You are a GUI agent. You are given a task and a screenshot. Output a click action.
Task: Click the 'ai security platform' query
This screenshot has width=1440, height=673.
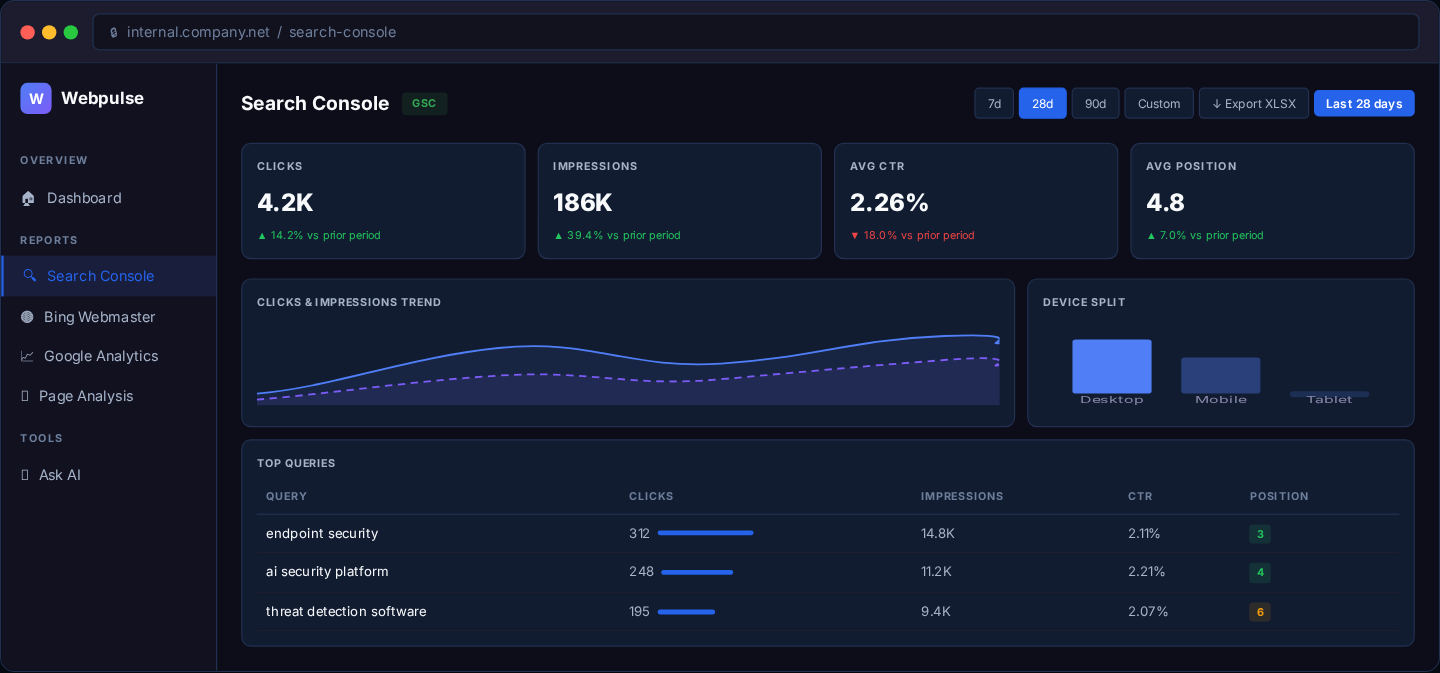(x=327, y=571)
